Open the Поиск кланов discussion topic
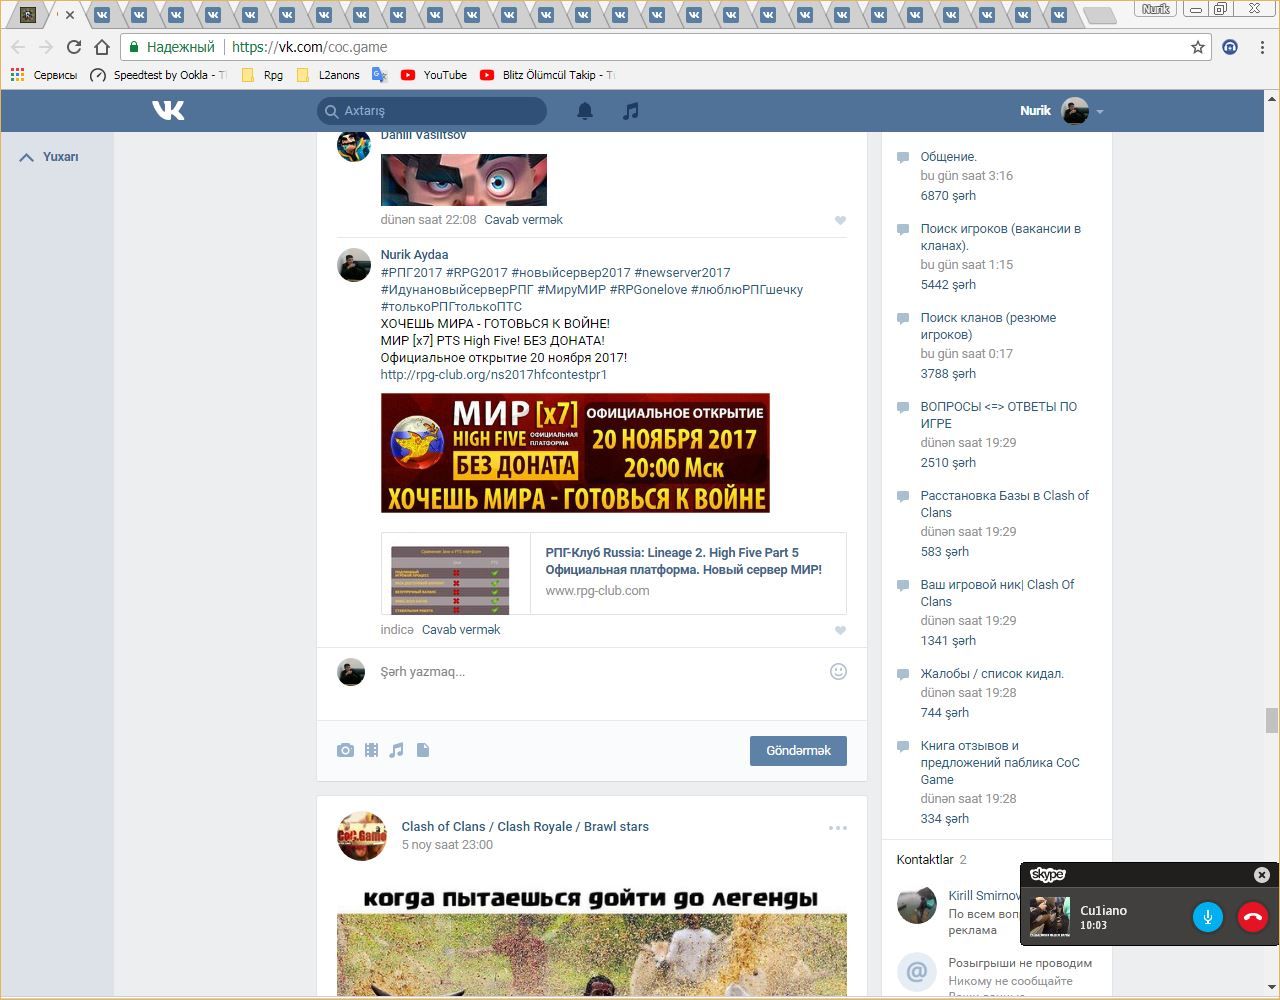 tap(988, 326)
